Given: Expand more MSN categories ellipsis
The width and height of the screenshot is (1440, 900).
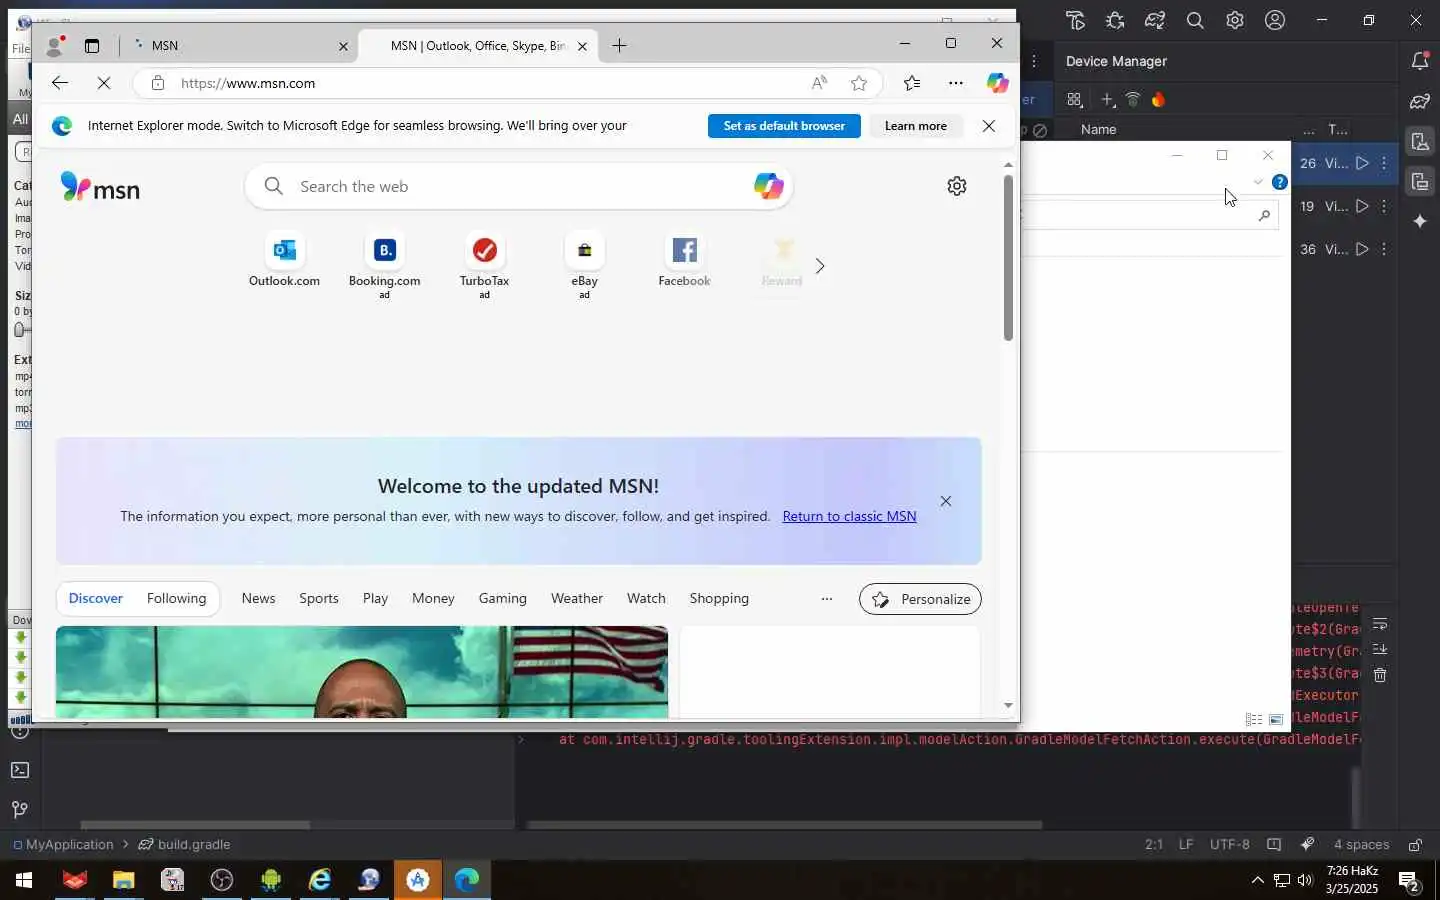Looking at the screenshot, I should pos(827,599).
